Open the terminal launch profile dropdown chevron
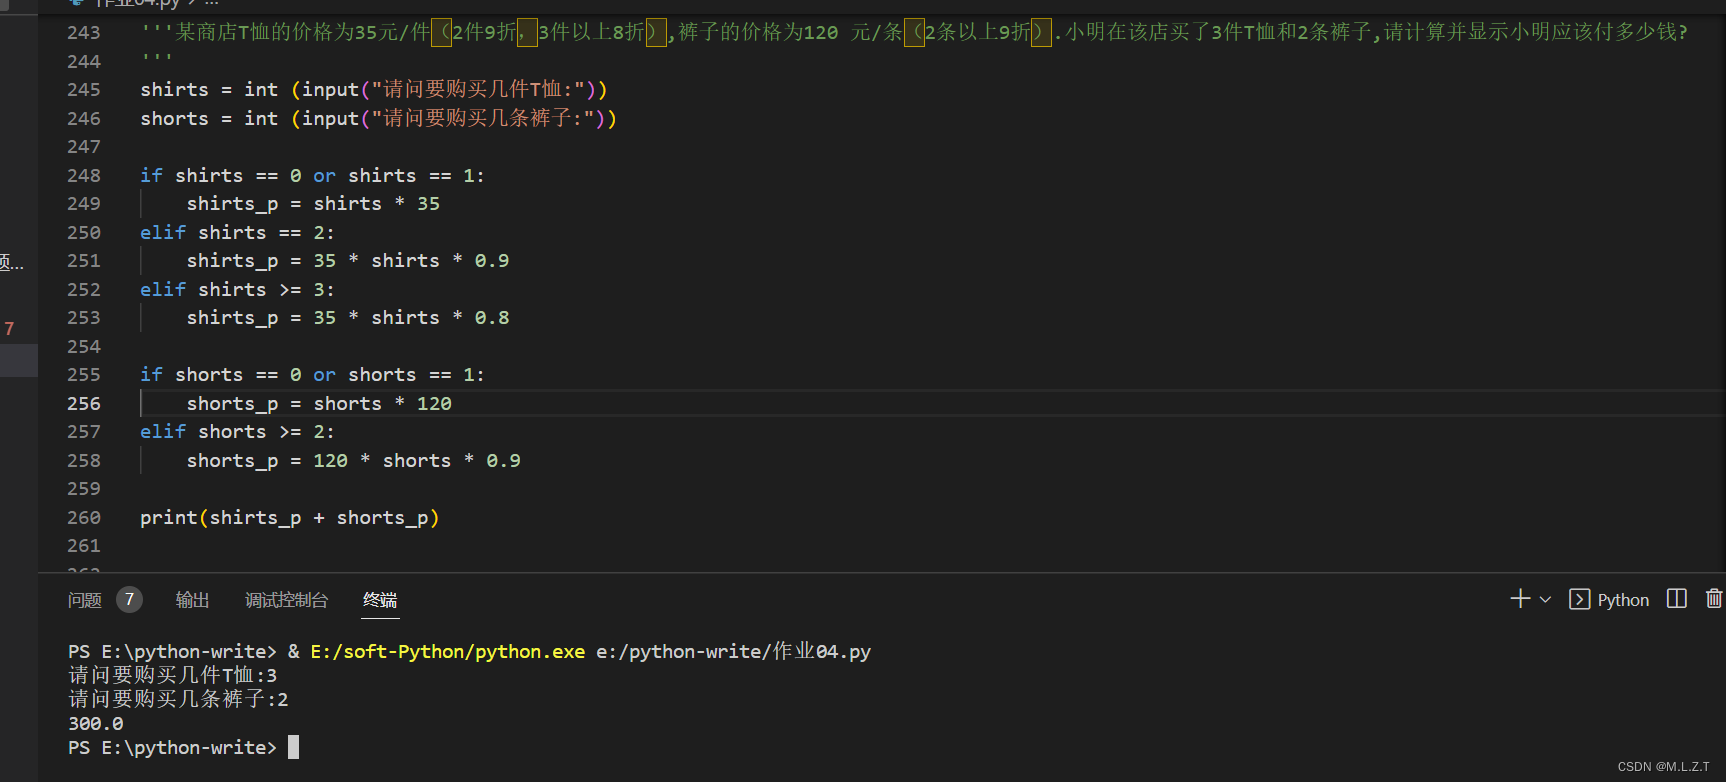This screenshot has height=782, width=1726. coord(1545,600)
